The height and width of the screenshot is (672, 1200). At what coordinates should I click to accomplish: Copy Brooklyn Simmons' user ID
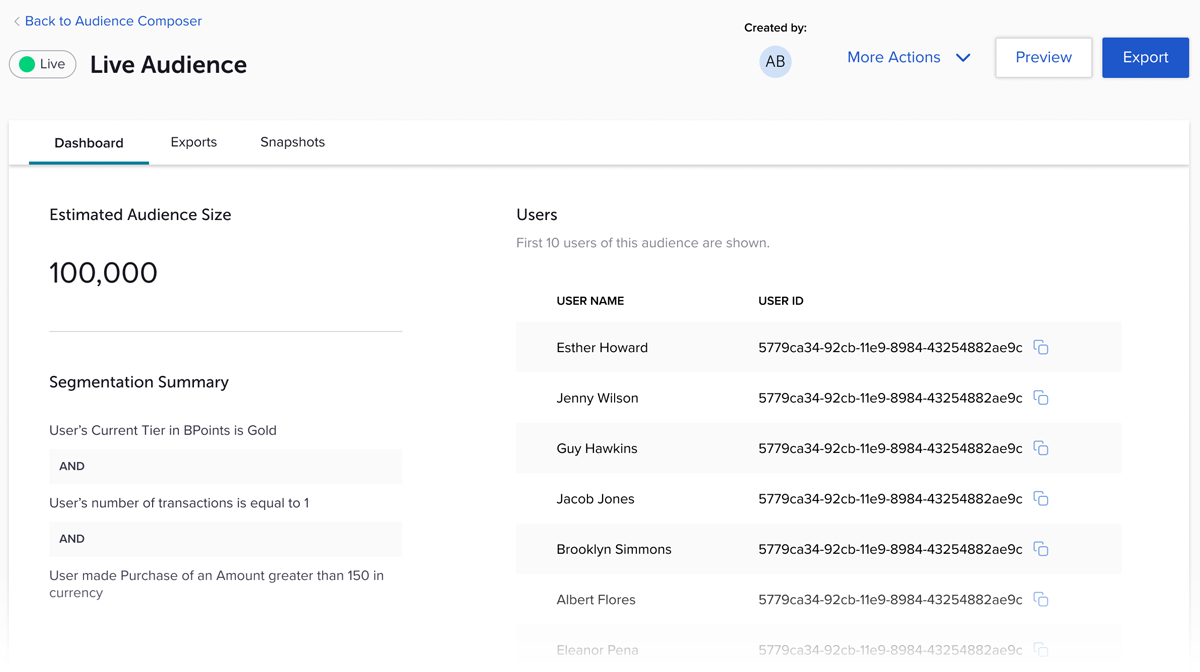tap(1040, 549)
